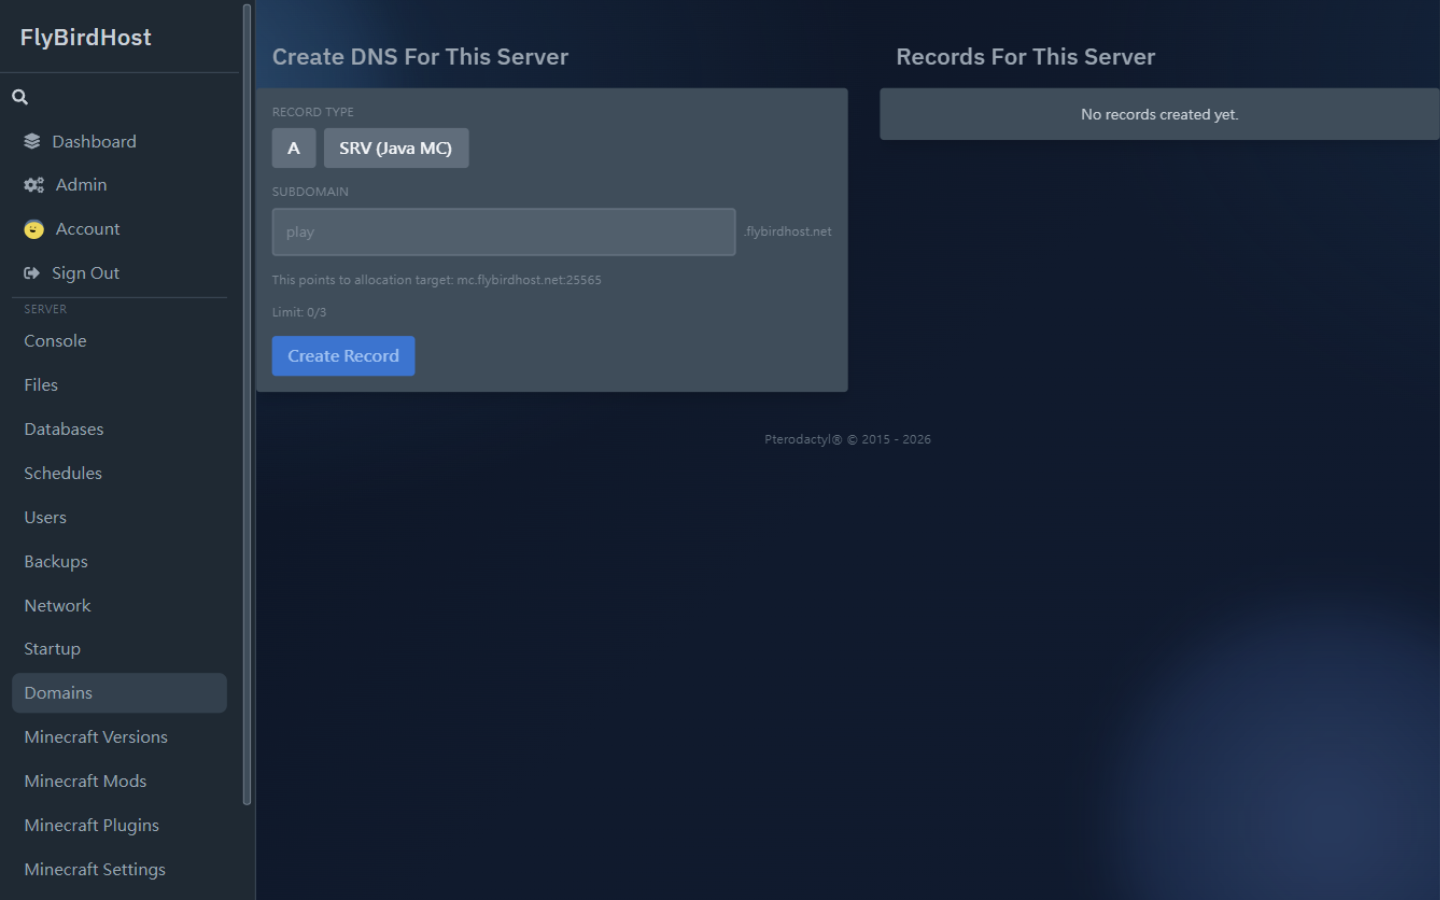Click the '.flybirdhost.net' domain suffix text
1440x900 pixels.
[788, 231]
